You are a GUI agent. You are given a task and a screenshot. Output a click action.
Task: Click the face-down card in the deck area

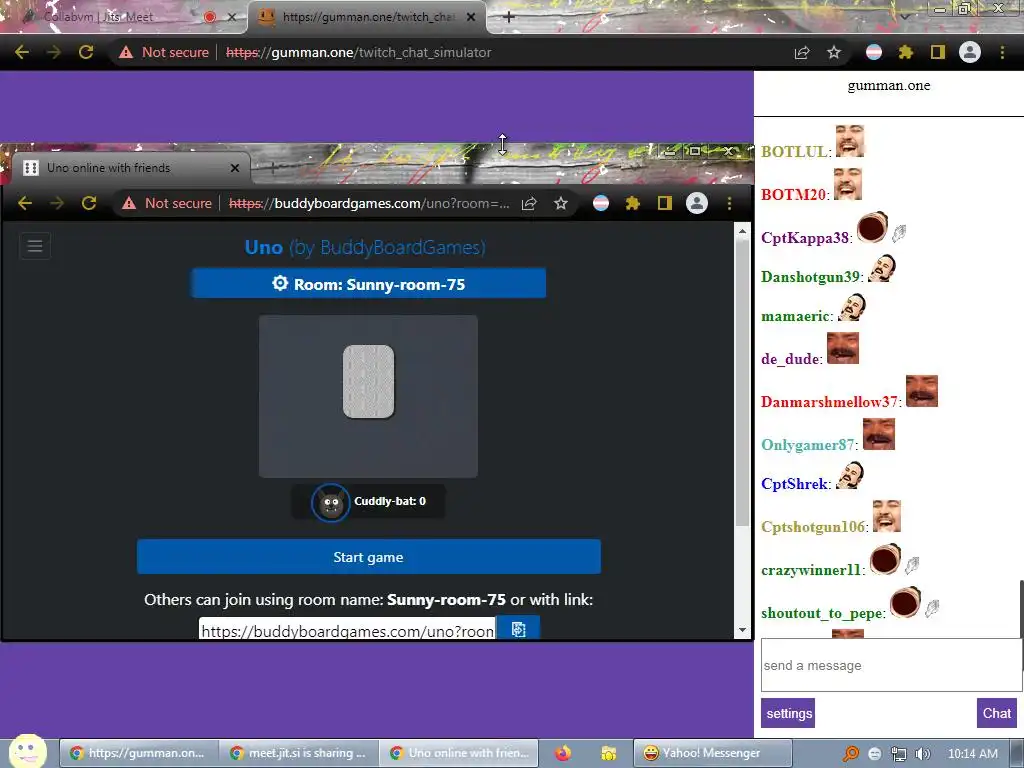[368, 381]
